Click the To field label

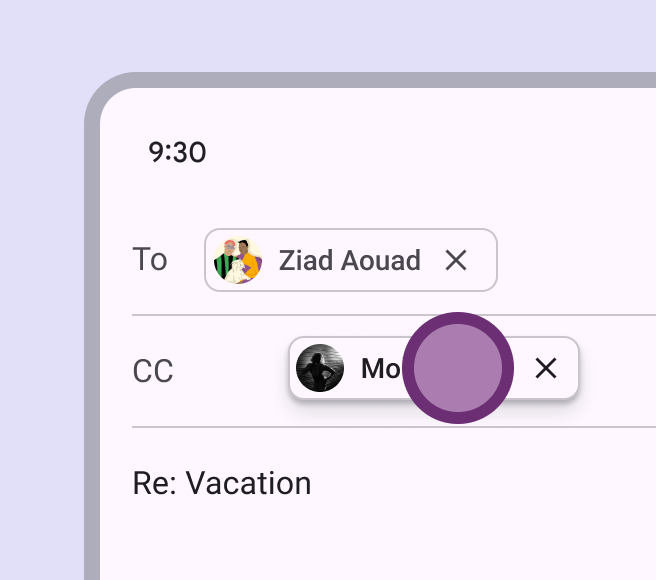pos(150,260)
